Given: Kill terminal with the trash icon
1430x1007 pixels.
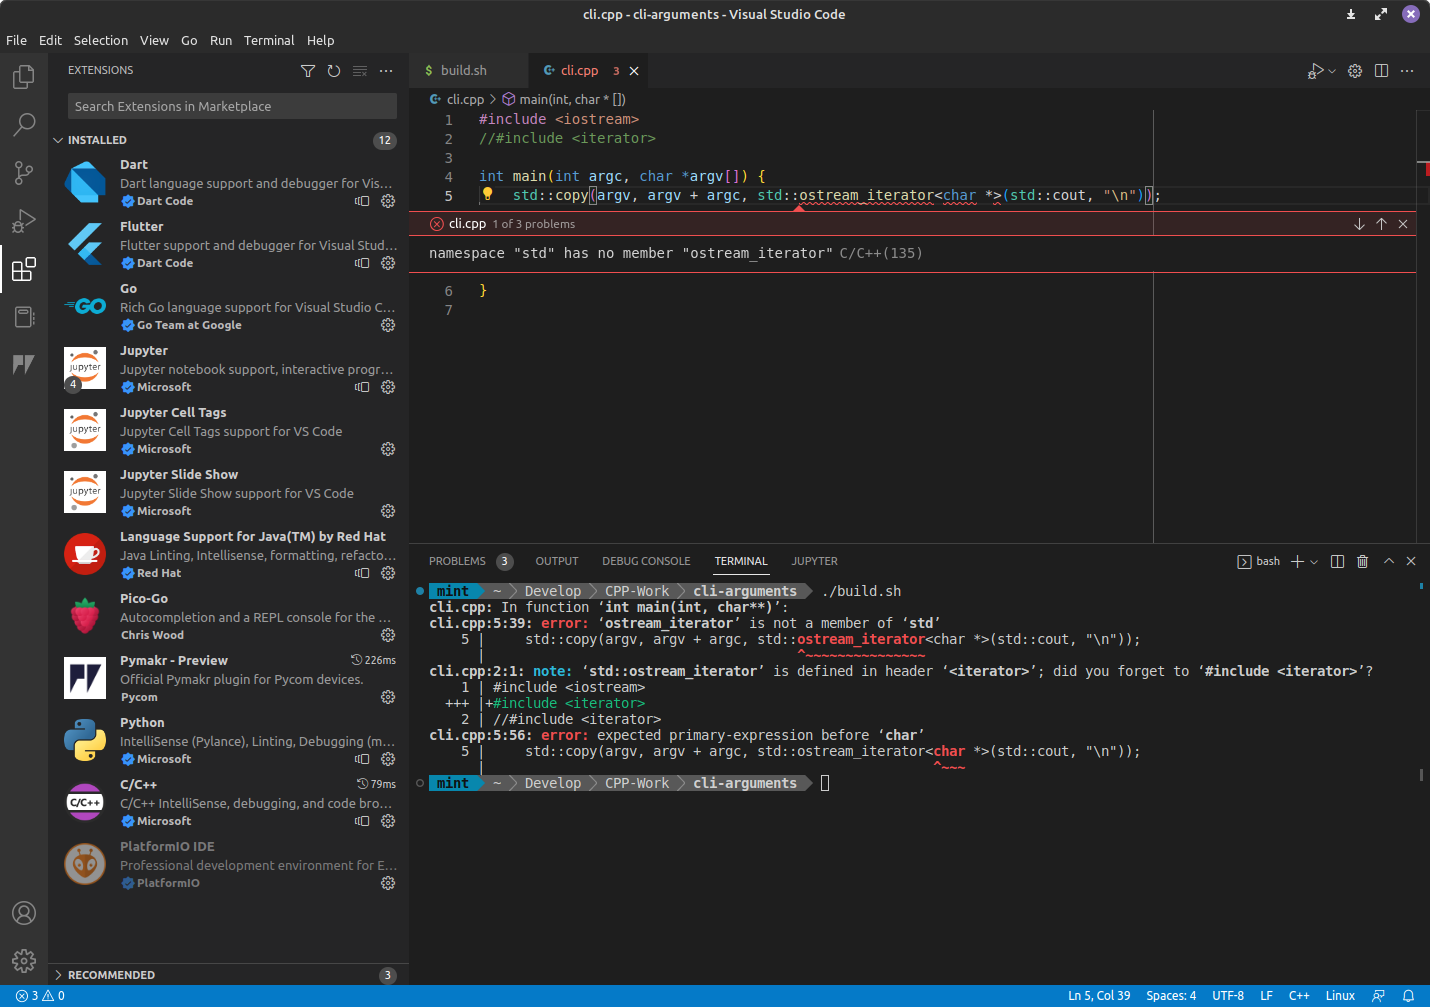Looking at the screenshot, I should tap(1362, 561).
